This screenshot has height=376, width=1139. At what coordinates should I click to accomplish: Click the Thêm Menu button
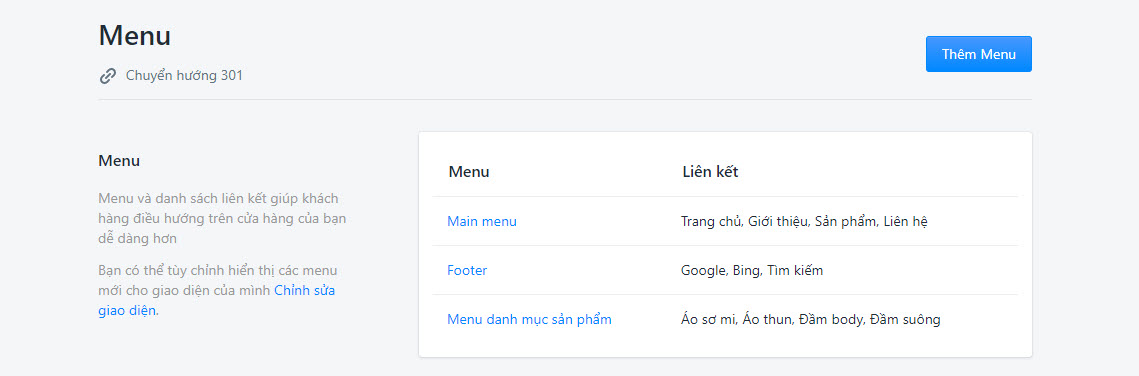pos(978,54)
